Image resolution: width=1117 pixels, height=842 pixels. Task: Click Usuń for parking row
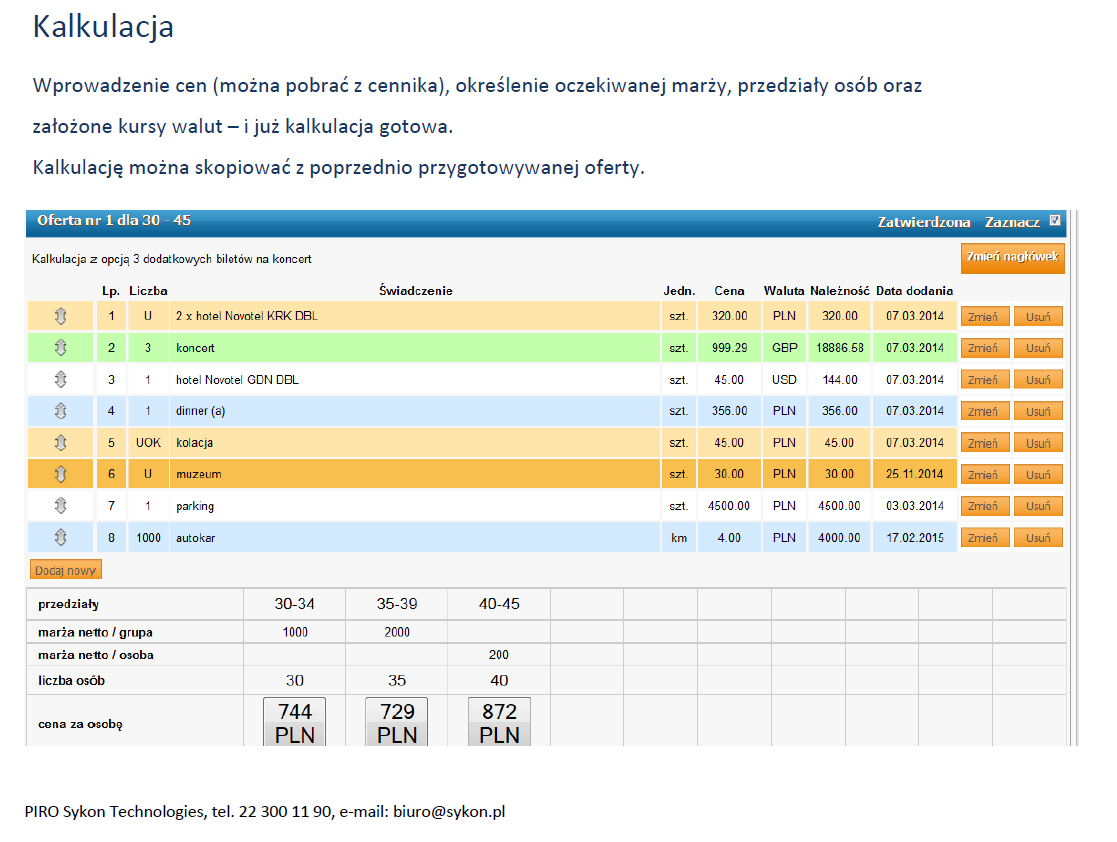[x=1038, y=506]
